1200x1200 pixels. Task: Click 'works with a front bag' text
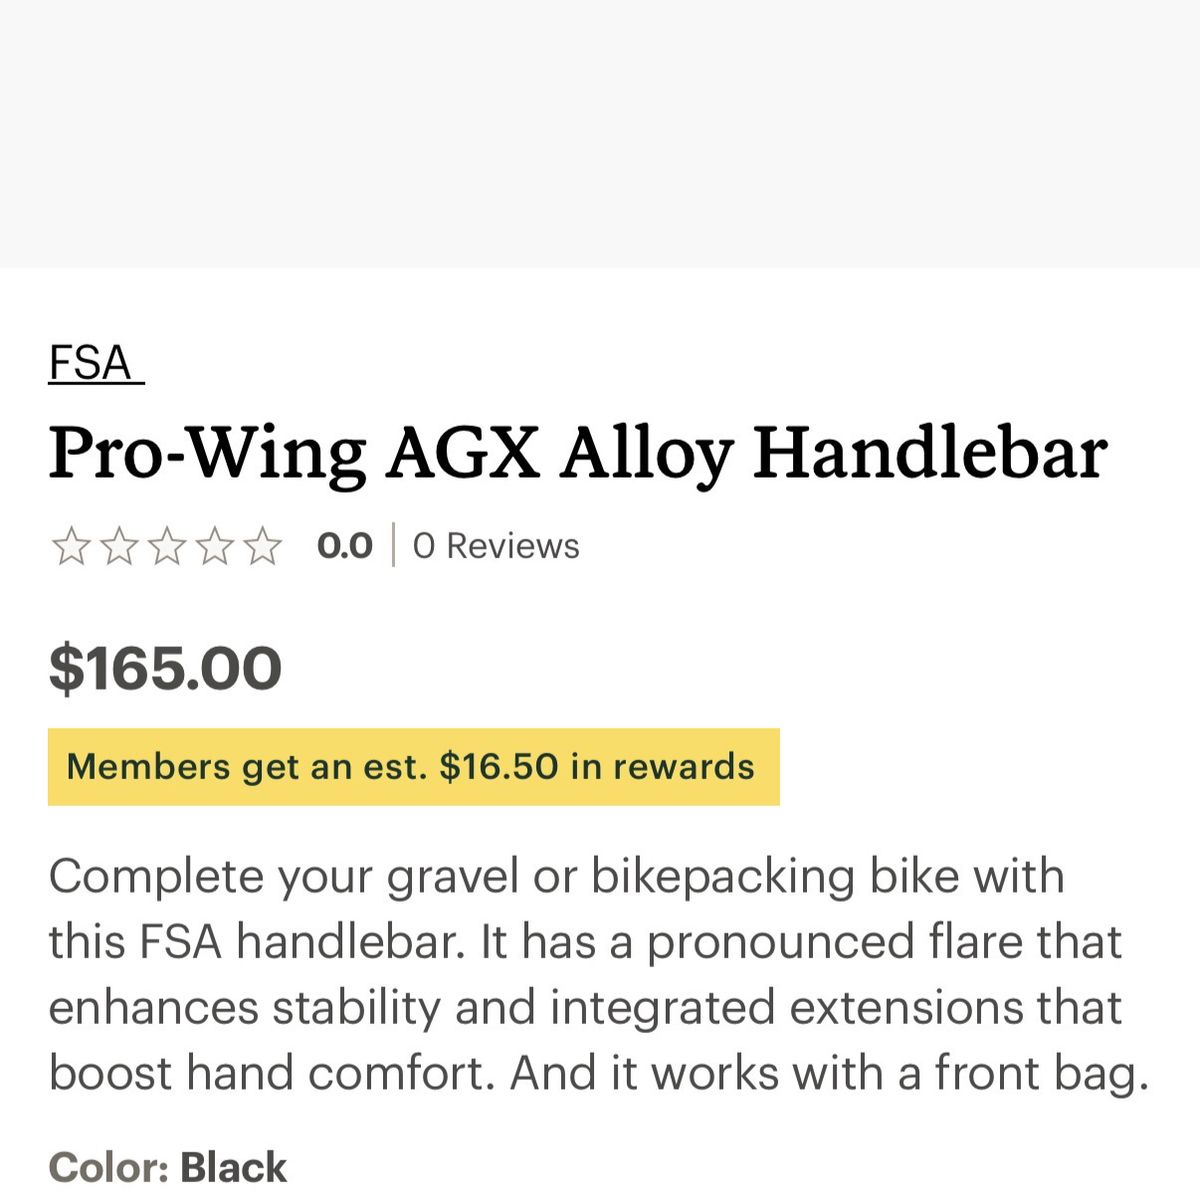[x=895, y=1073]
